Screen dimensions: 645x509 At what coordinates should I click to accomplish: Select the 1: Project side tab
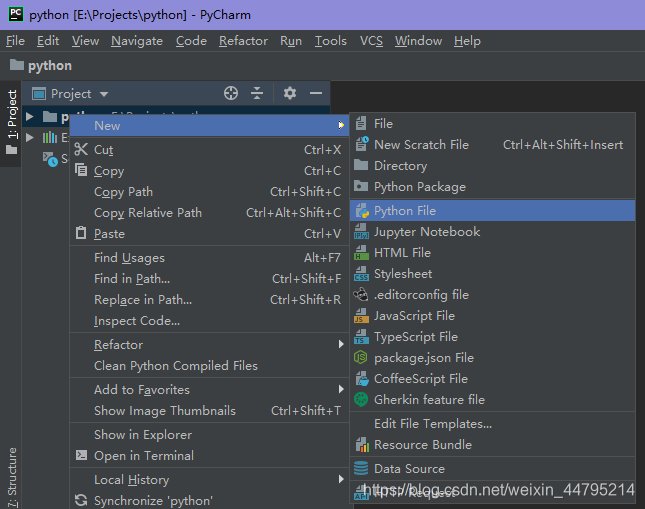click(x=11, y=123)
